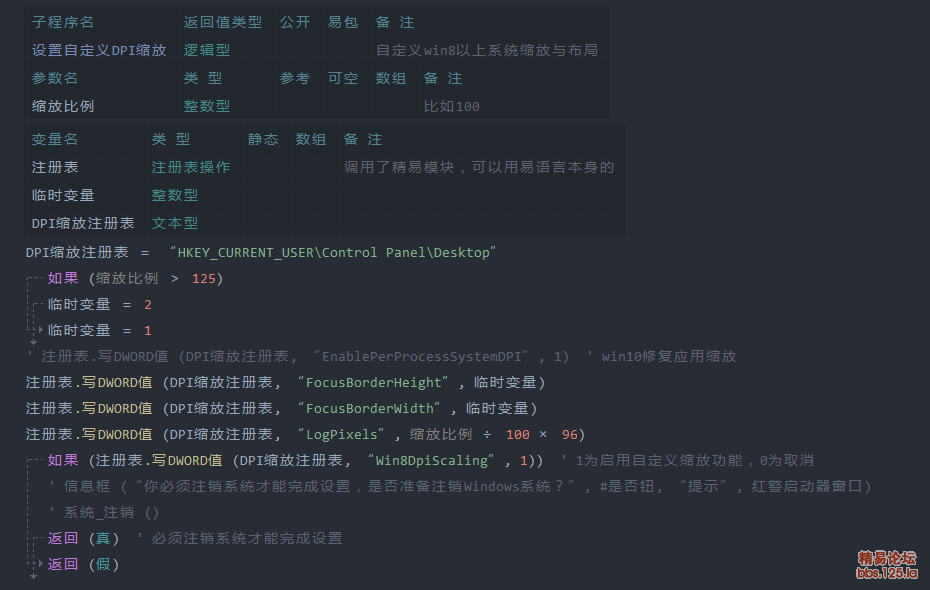Click the 返回 (假) statement
The image size is (930, 590).
coord(84,565)
